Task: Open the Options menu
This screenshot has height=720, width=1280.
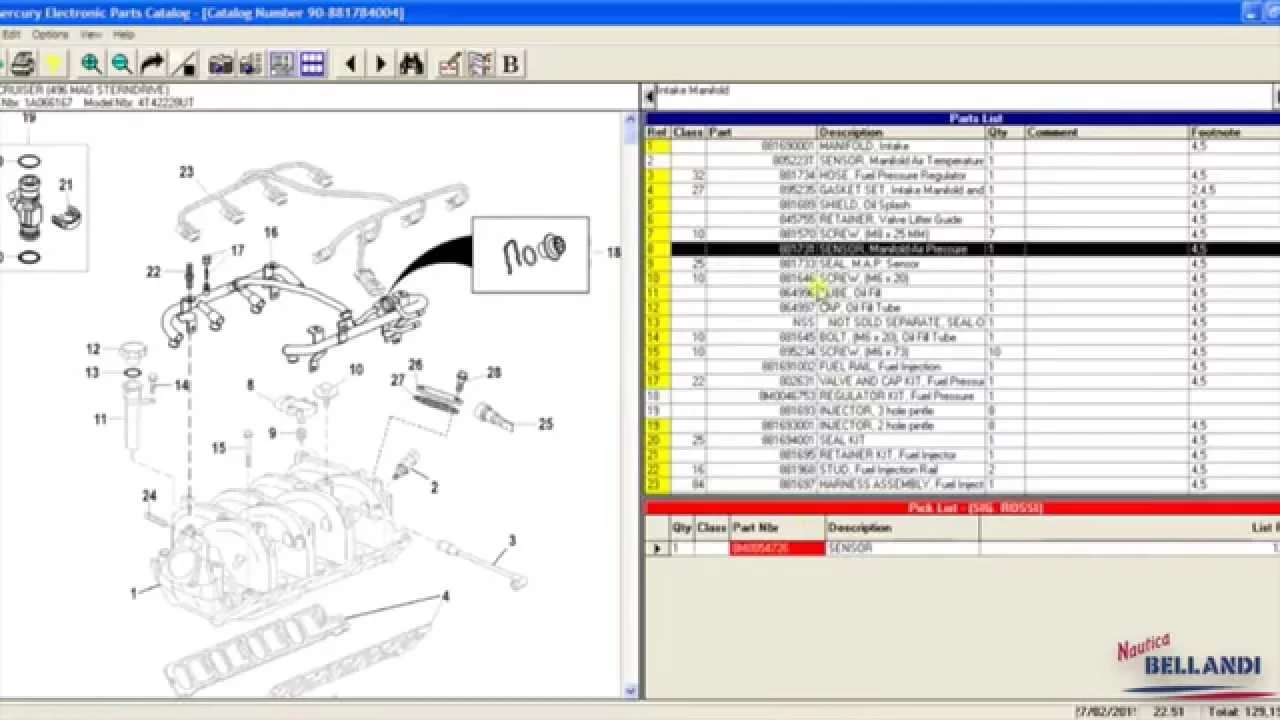Action: 49,34
